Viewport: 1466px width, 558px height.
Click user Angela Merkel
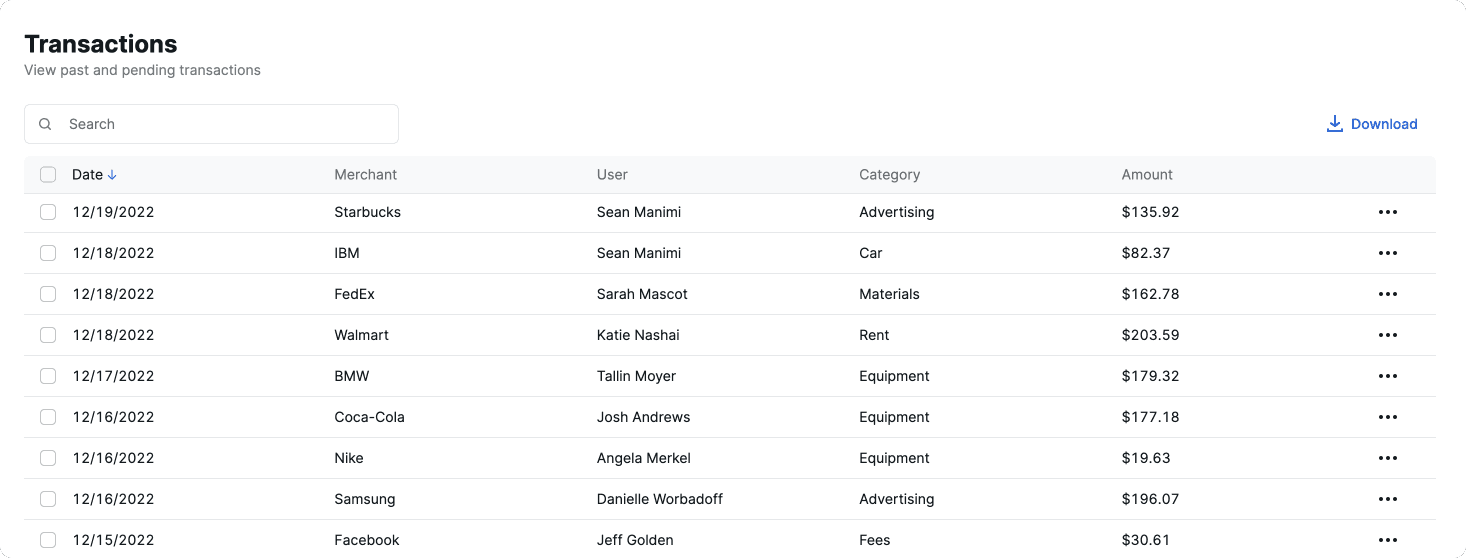click(644, 458)
